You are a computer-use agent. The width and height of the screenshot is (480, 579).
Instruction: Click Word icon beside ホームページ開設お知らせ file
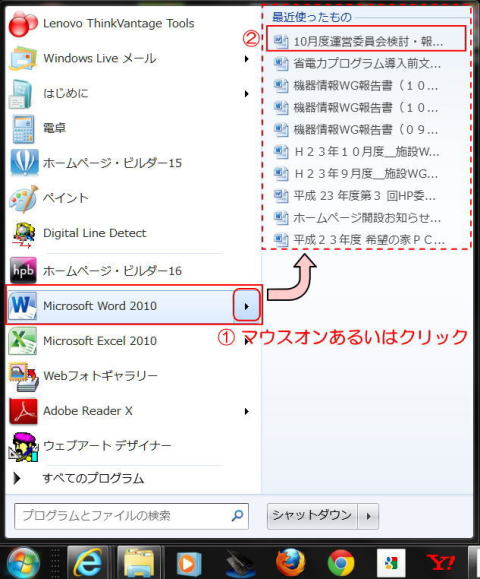(281, 218)
